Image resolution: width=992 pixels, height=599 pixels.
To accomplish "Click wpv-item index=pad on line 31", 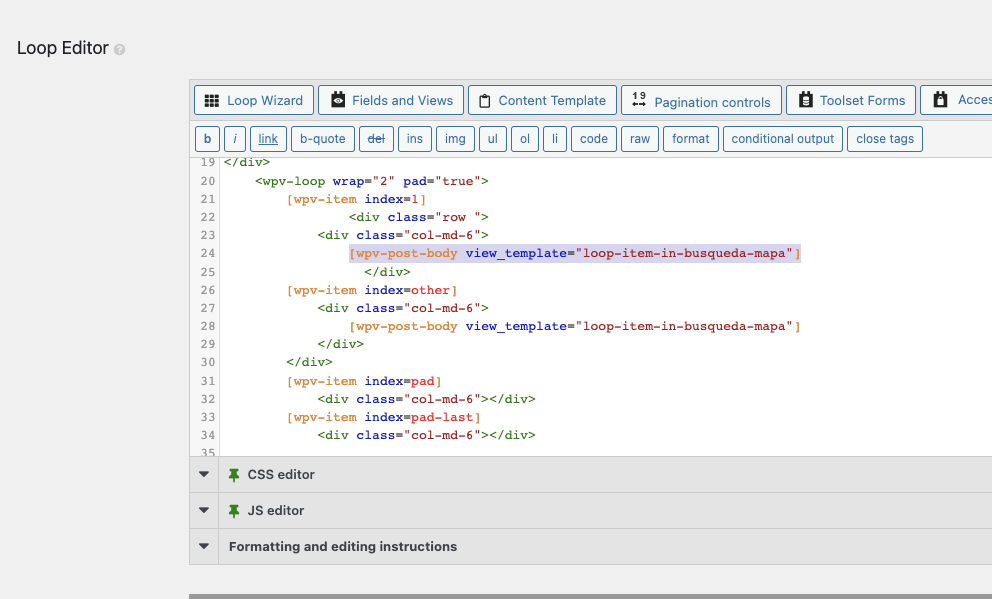I will point(364,381).
